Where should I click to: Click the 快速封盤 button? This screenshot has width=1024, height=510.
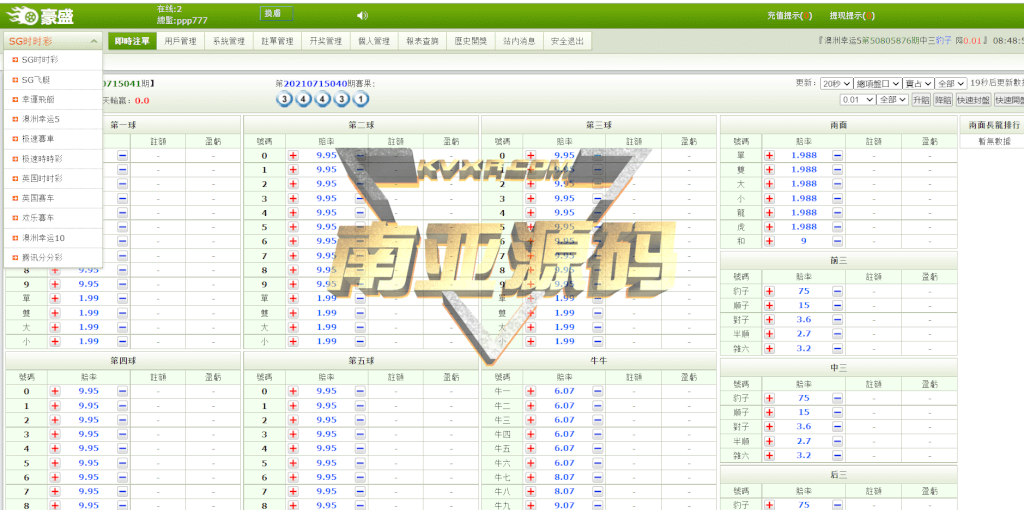pyautogui.click(x=972, y=100)
